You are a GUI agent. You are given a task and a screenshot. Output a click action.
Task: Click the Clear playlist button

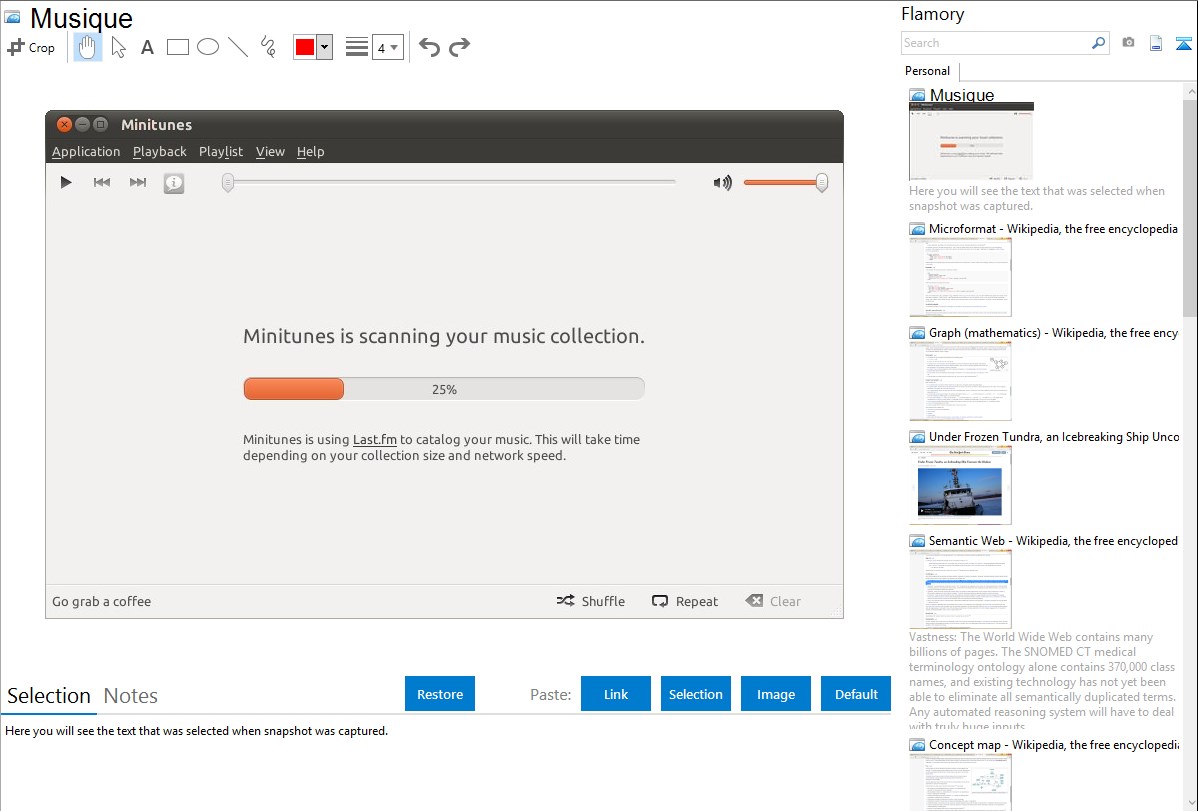click(x=773, y=602)
